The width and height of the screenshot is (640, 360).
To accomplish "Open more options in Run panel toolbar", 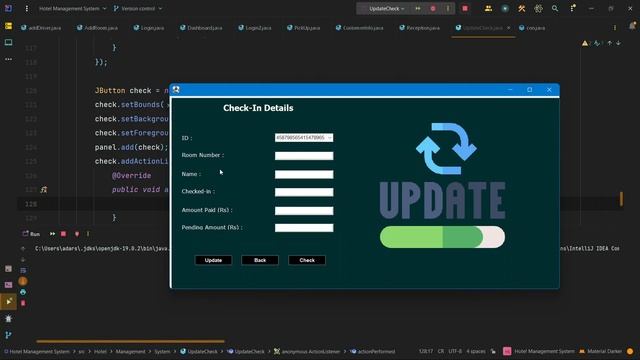I will point(88,234).
